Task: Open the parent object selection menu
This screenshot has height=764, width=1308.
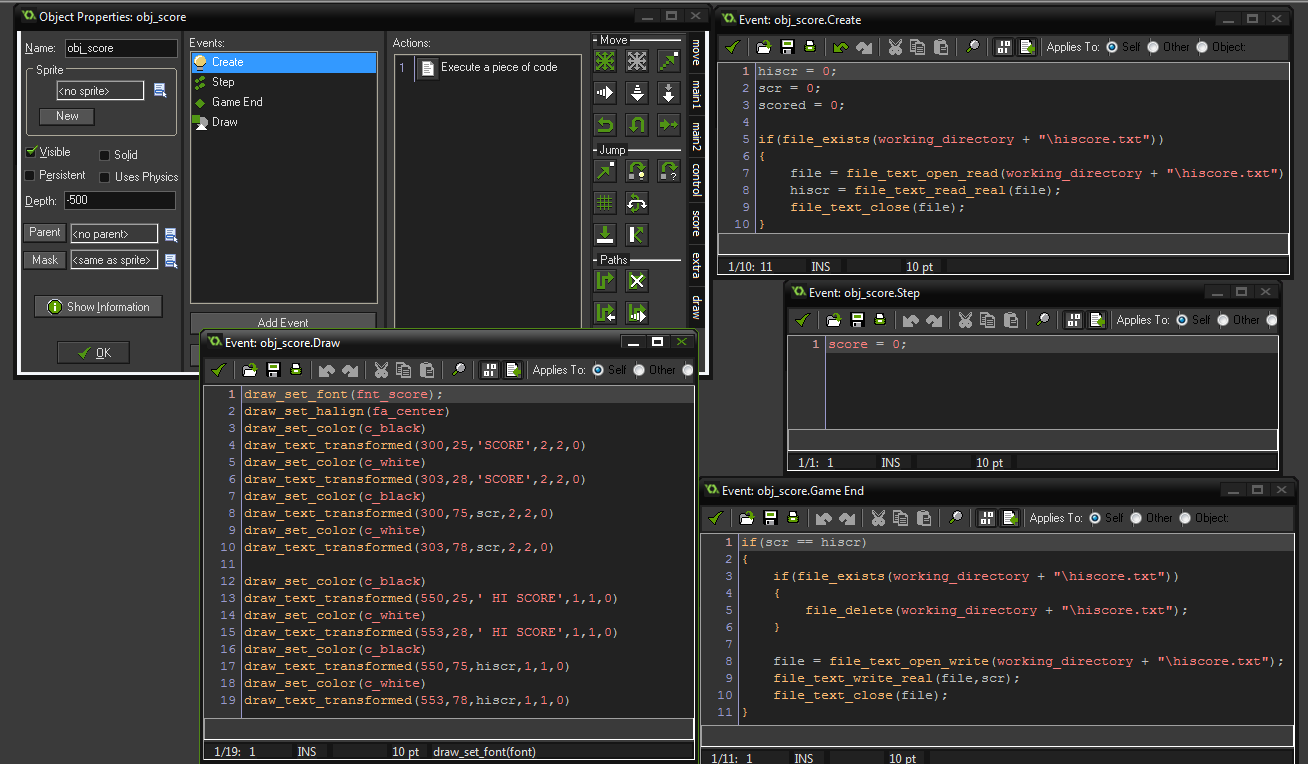Action: tap(170, 235)
